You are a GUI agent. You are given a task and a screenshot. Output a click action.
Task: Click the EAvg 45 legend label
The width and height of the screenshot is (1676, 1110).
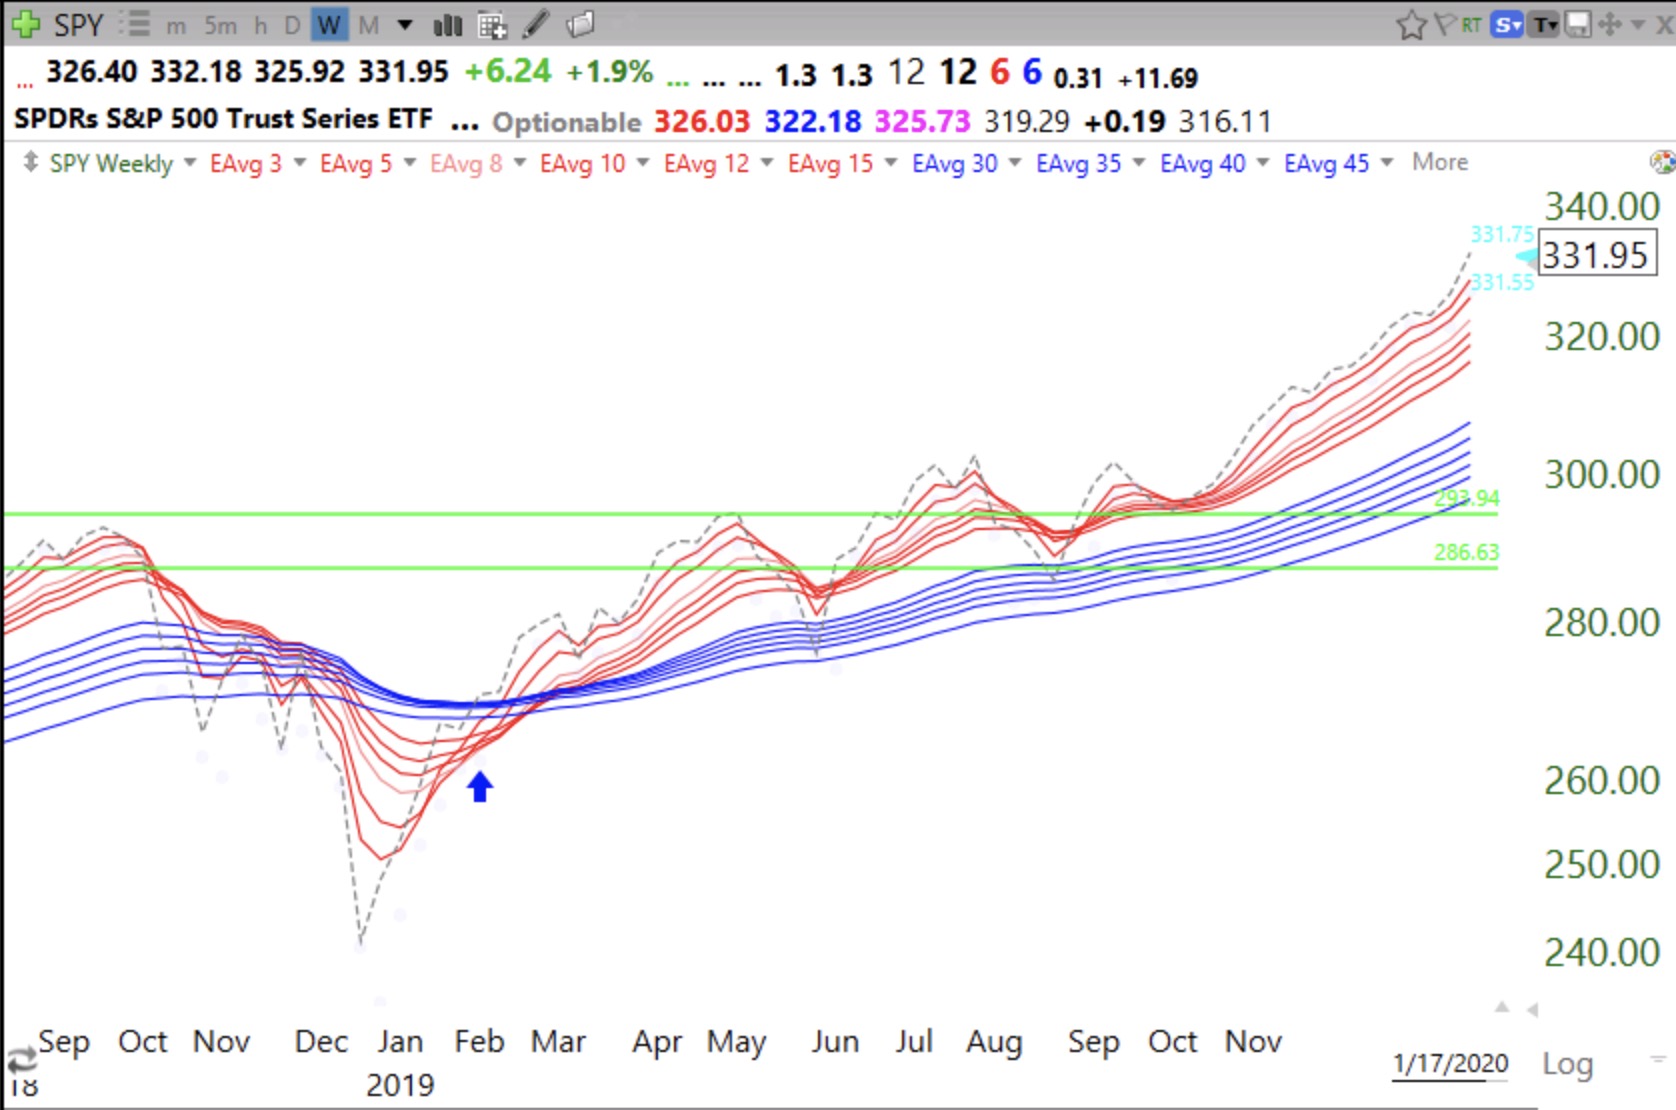[1326, 163]
